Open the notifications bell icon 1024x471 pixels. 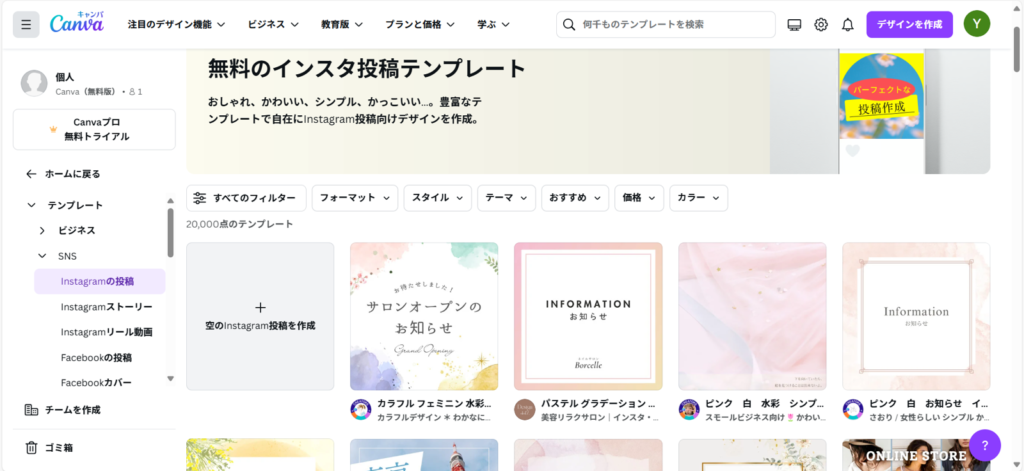(x=847, y=24)
